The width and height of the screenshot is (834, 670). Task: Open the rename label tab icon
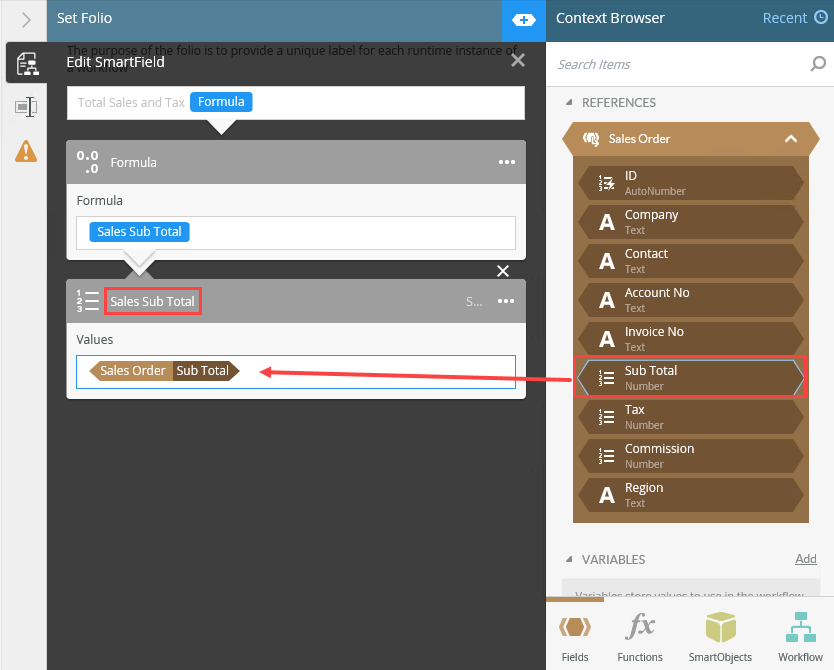click(x=26, y=107)
